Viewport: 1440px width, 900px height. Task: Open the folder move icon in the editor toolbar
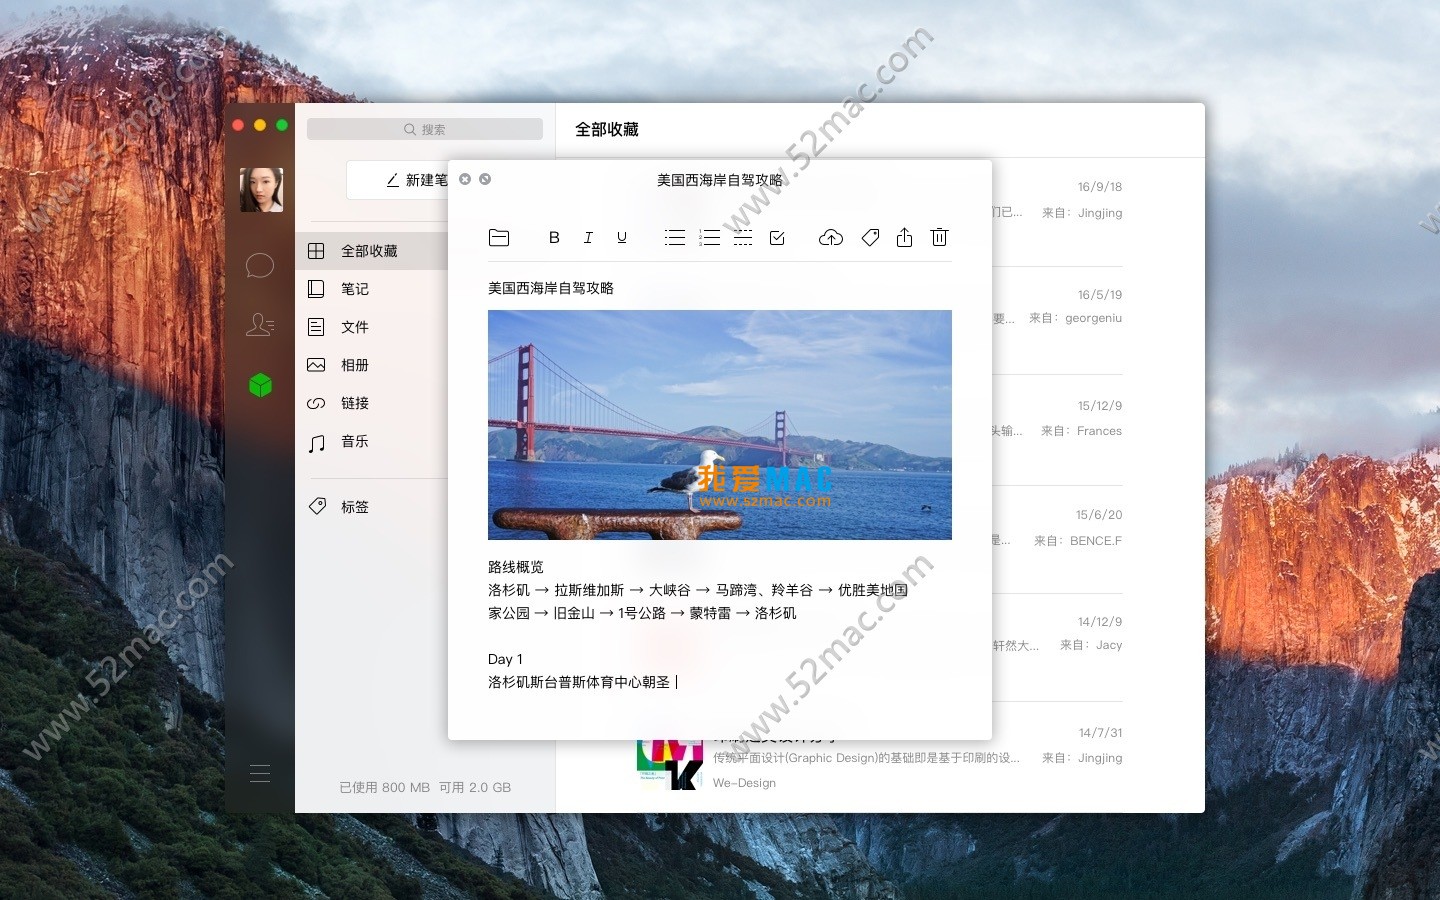coord(499,237)
